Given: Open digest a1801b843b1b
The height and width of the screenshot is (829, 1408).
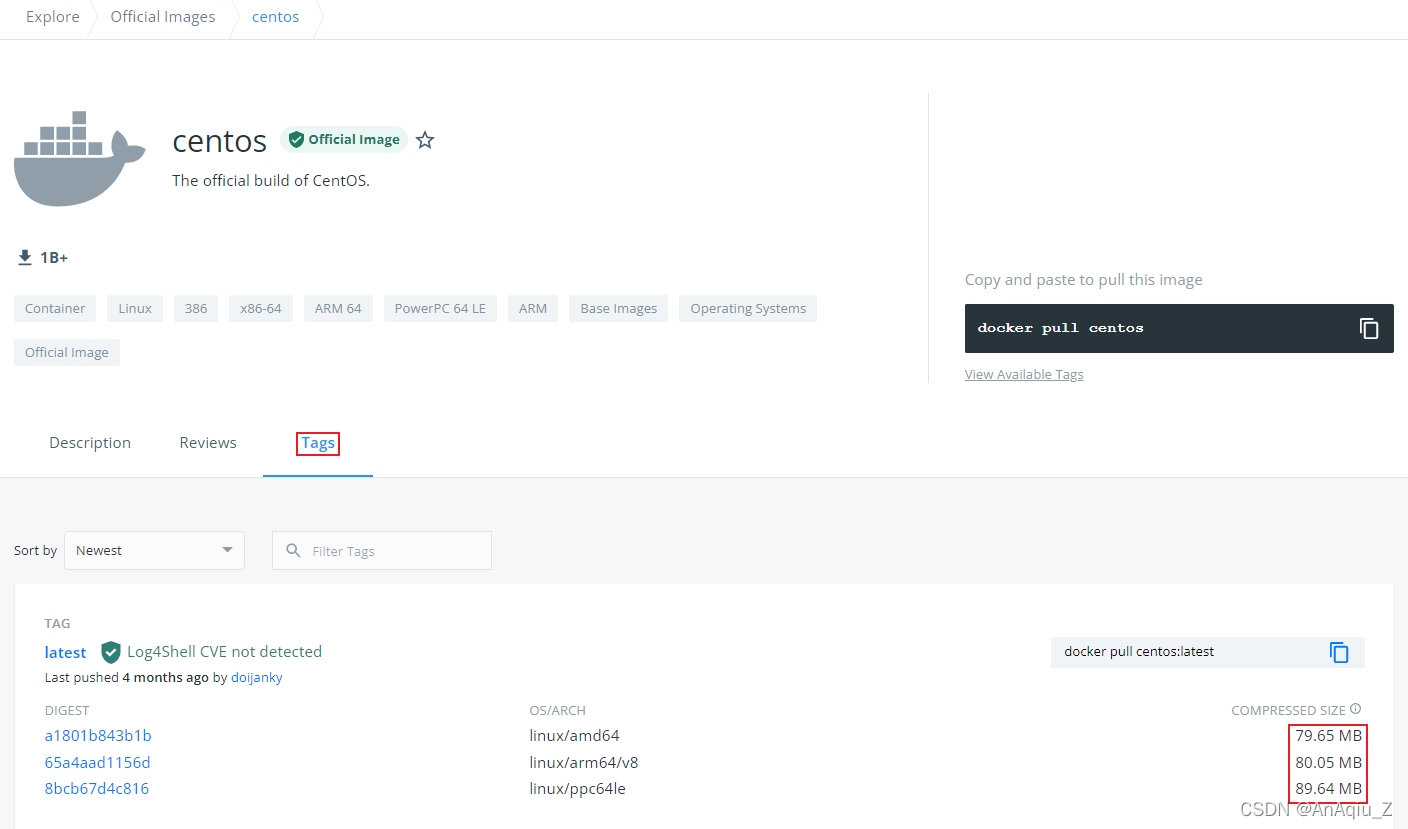Looking at the screenshot, I should (x=98, y=736).
